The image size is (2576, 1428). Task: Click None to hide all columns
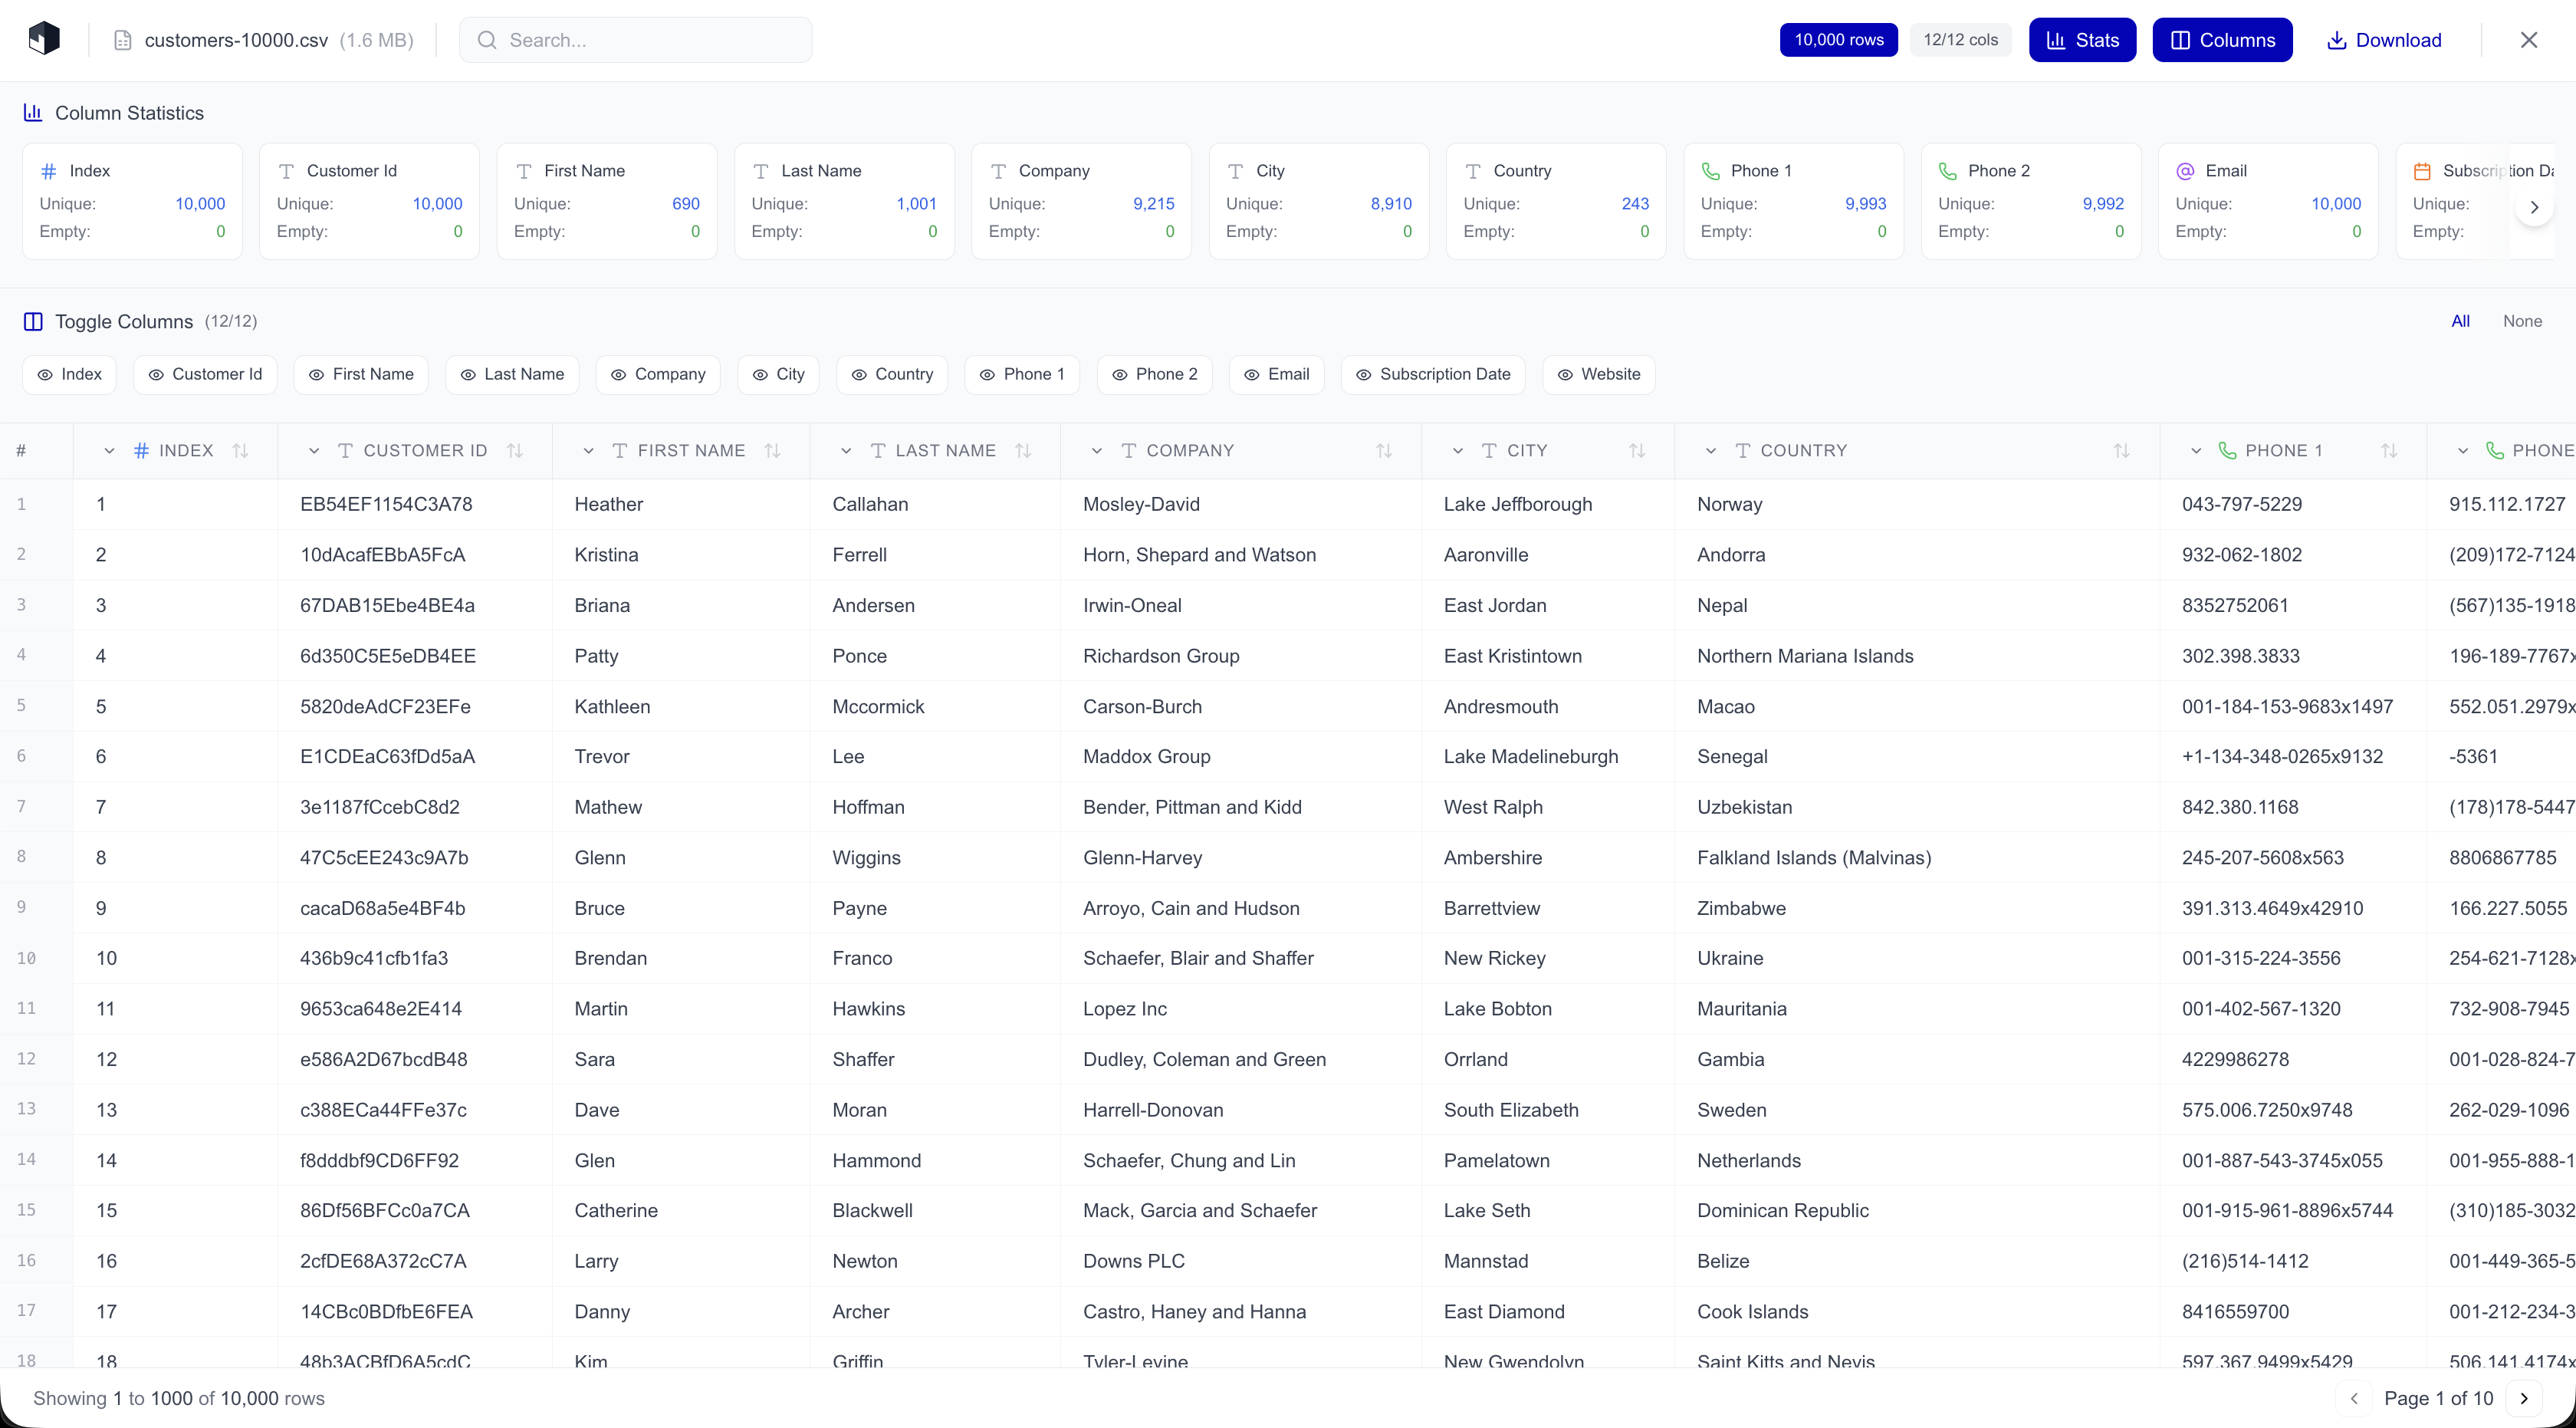[x=2521, y=321]
